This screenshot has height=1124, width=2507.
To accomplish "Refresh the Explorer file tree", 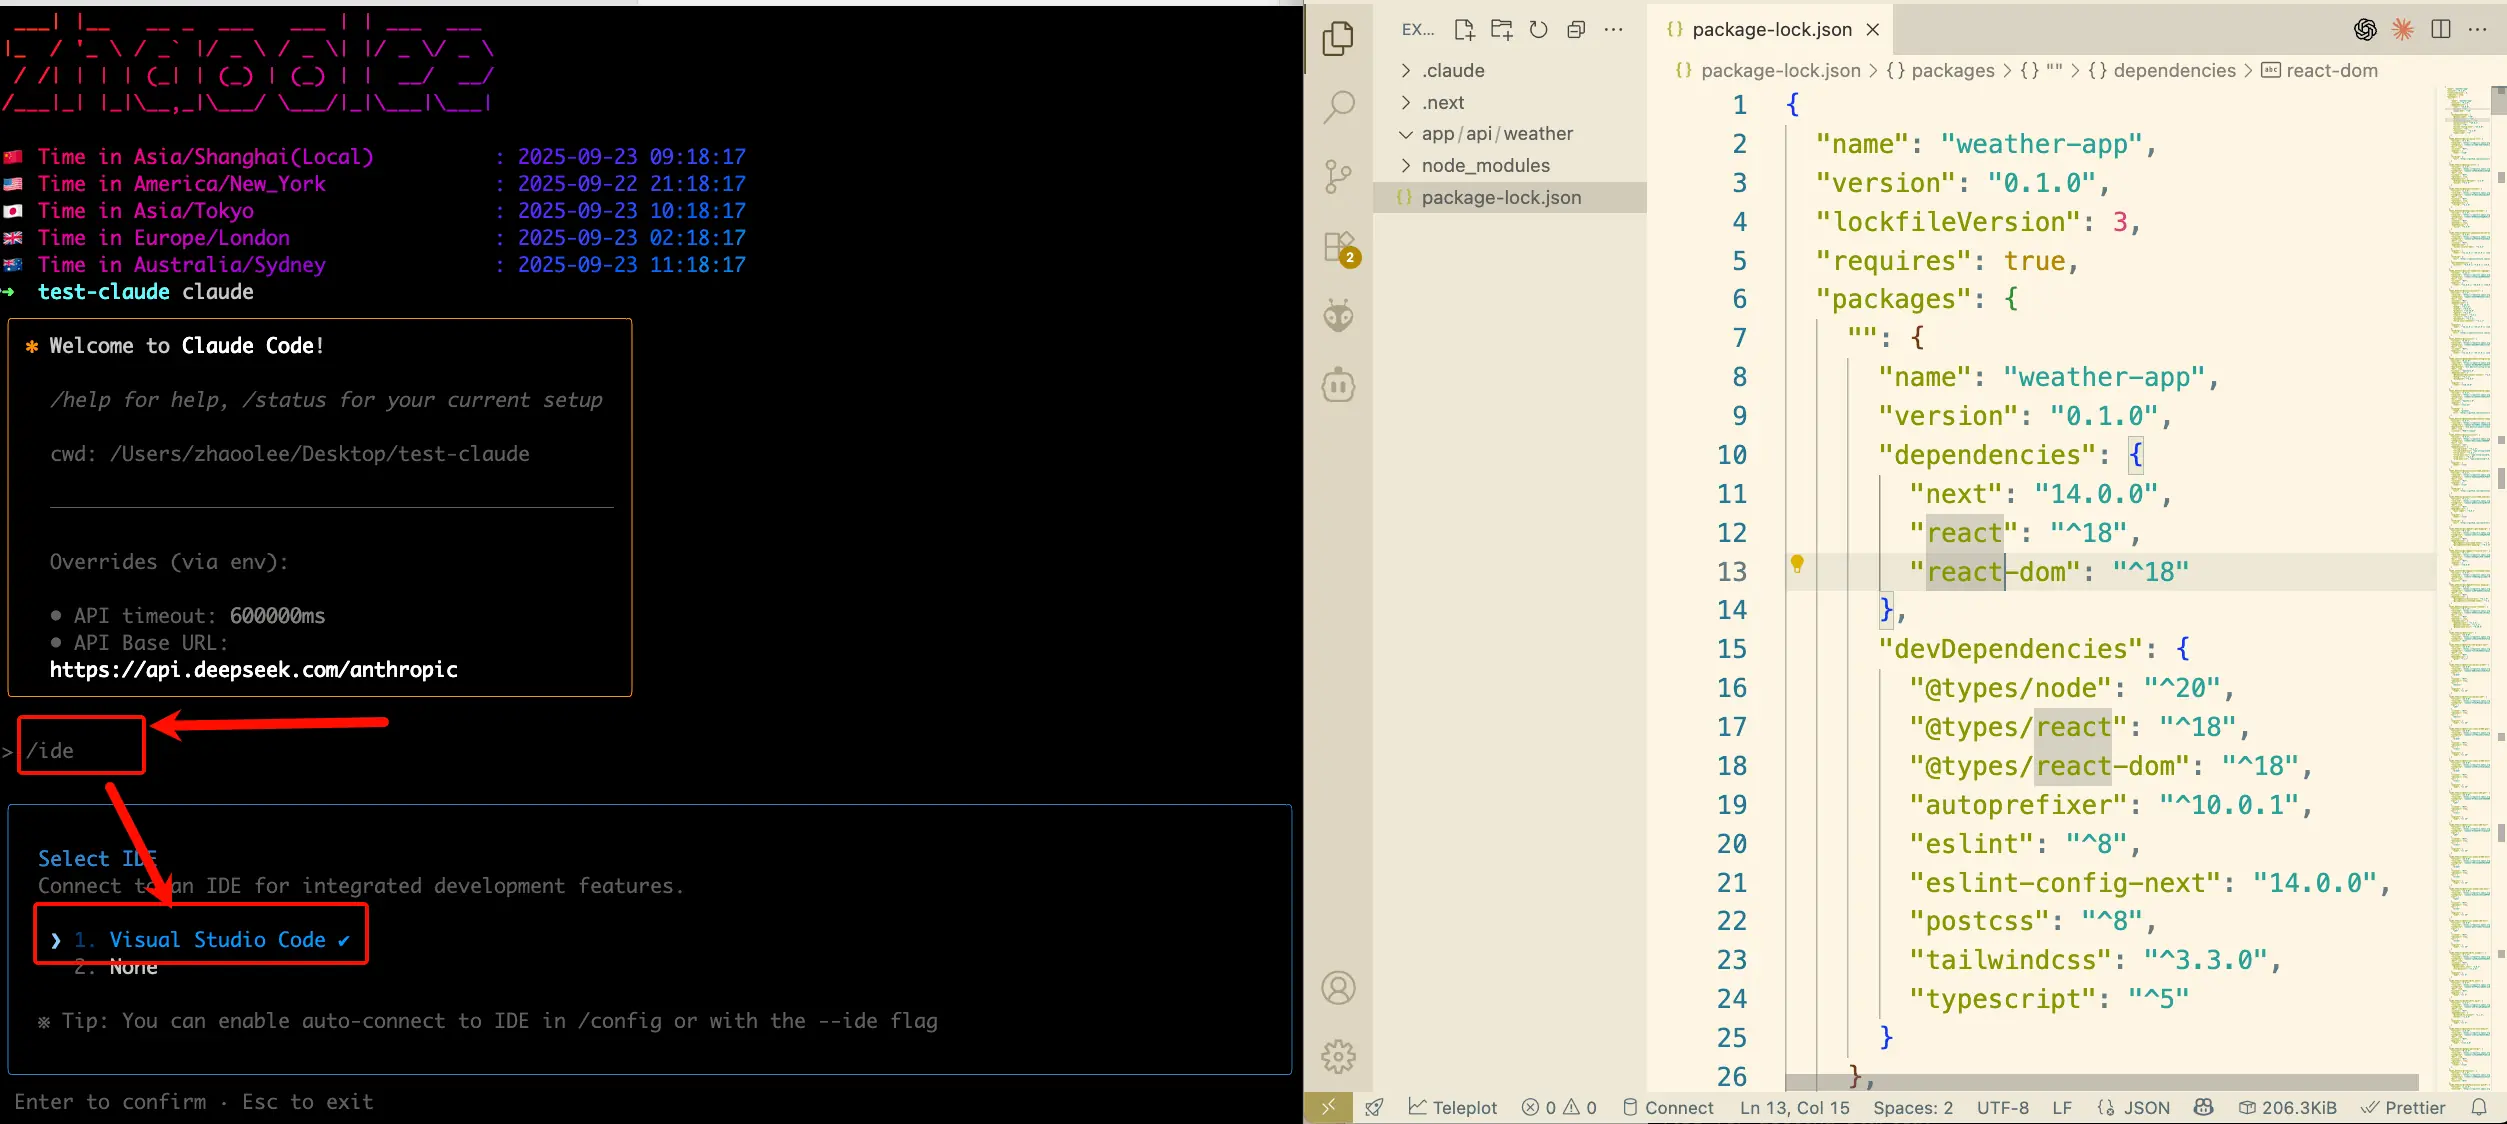I will pyautogui.click(x=1538, y=30).
